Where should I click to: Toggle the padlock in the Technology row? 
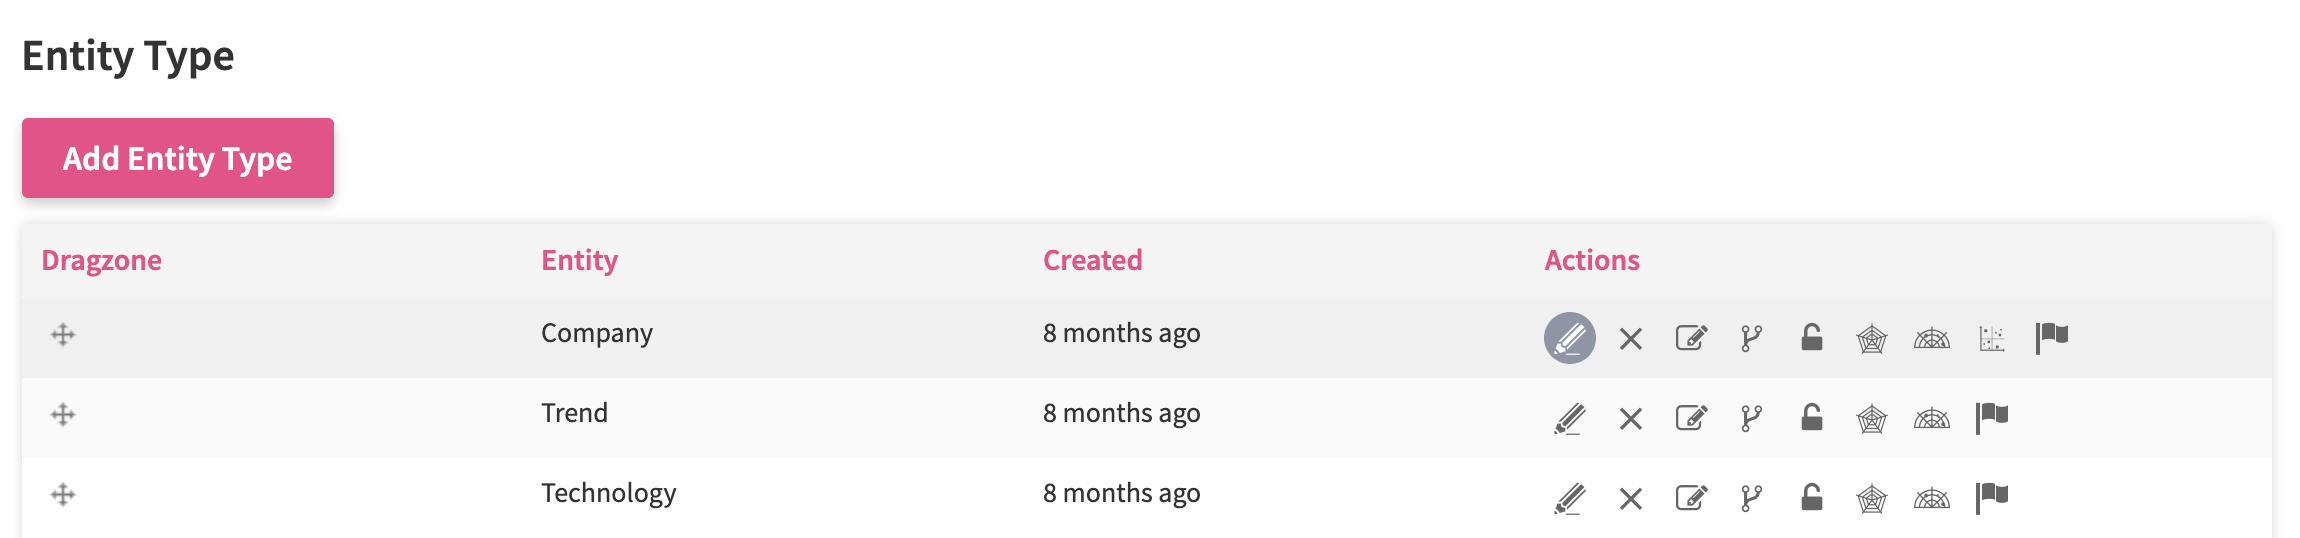pyautogui.click(x=1811, y=497)
